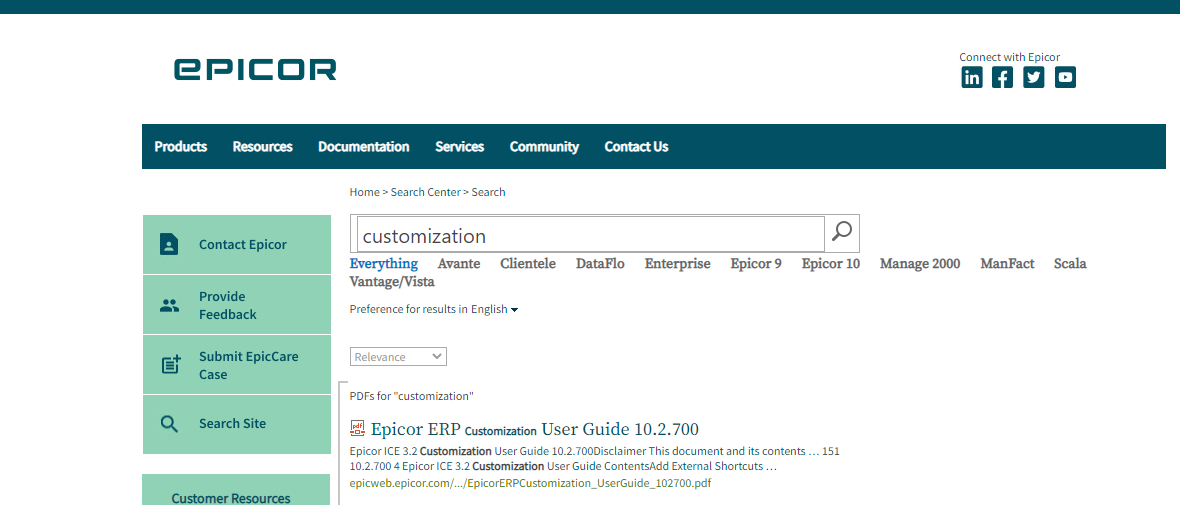
Task: Click the Provide Feedback people icon
Action: pos(169,306)
